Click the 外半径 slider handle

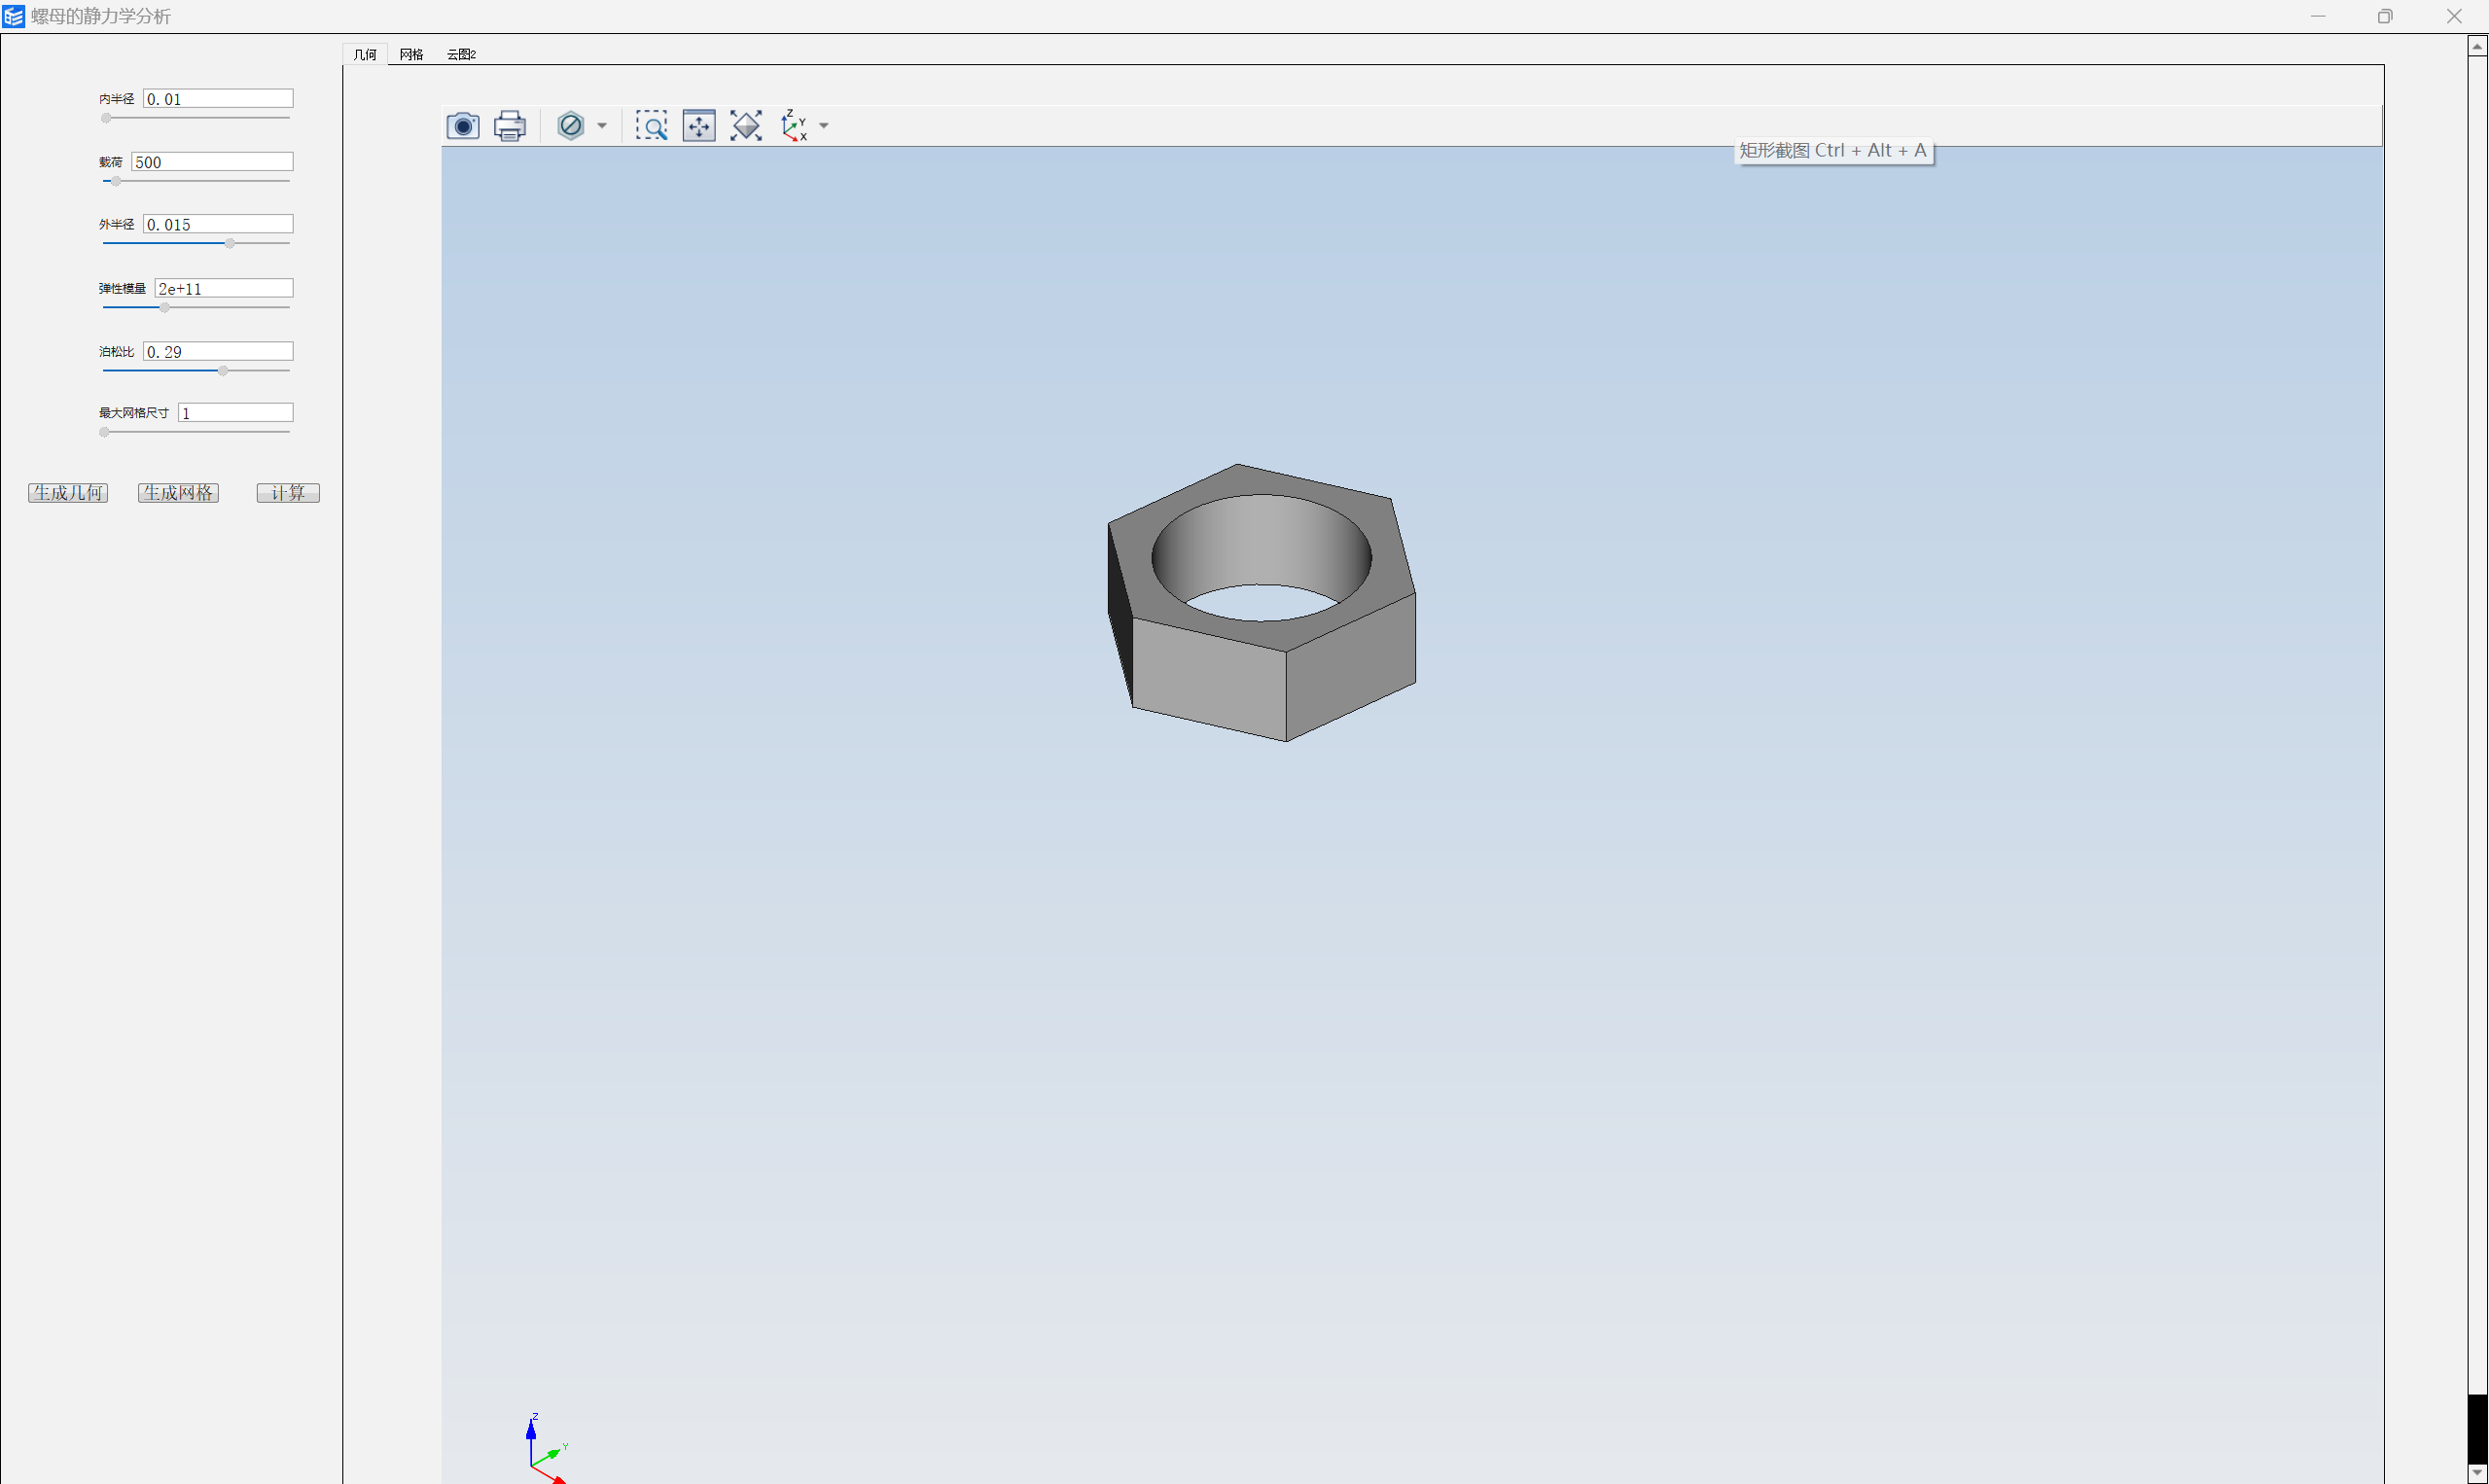[230, 243]
